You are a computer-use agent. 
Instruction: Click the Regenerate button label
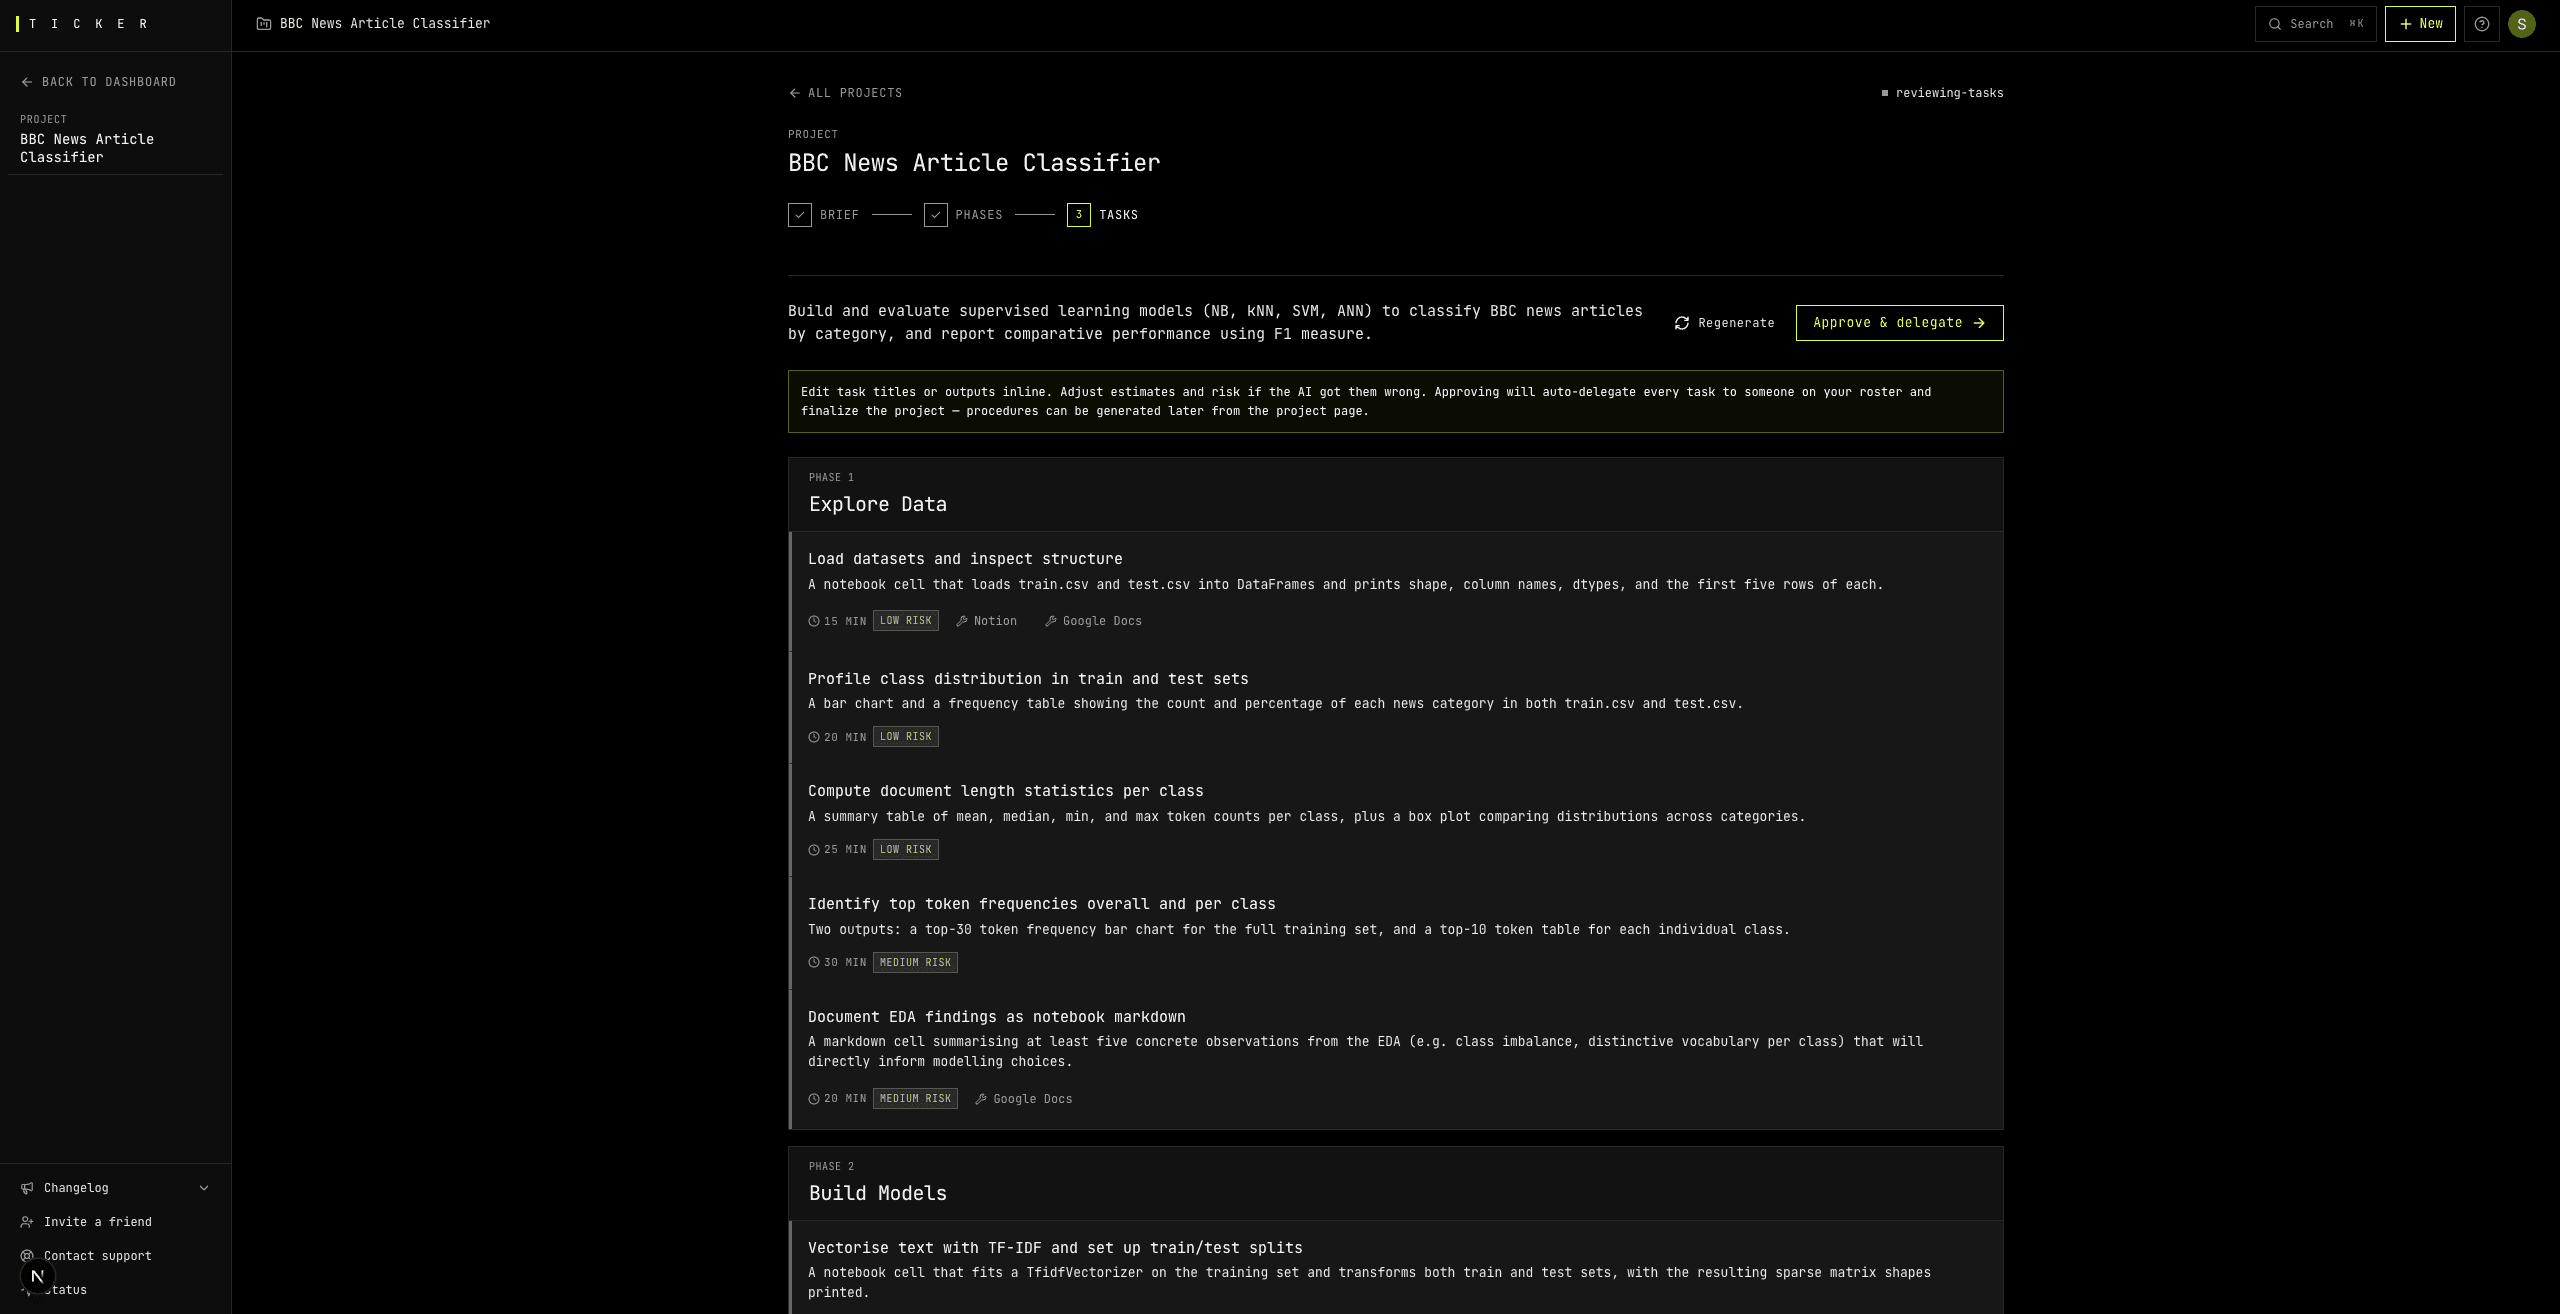pos(1736,323)
